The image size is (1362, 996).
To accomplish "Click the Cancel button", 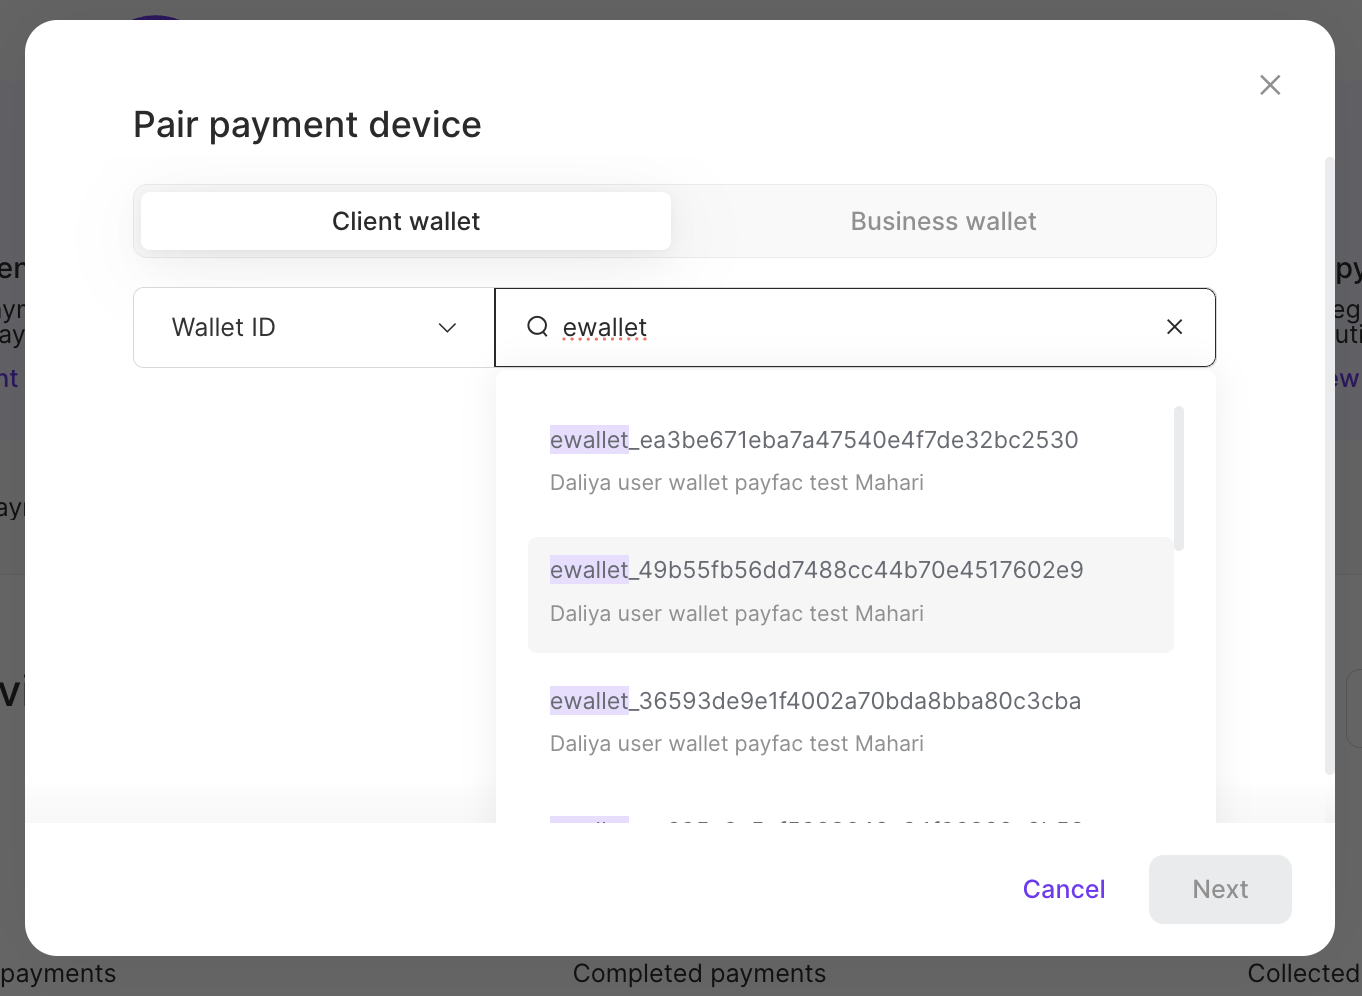I will 1063,889.
